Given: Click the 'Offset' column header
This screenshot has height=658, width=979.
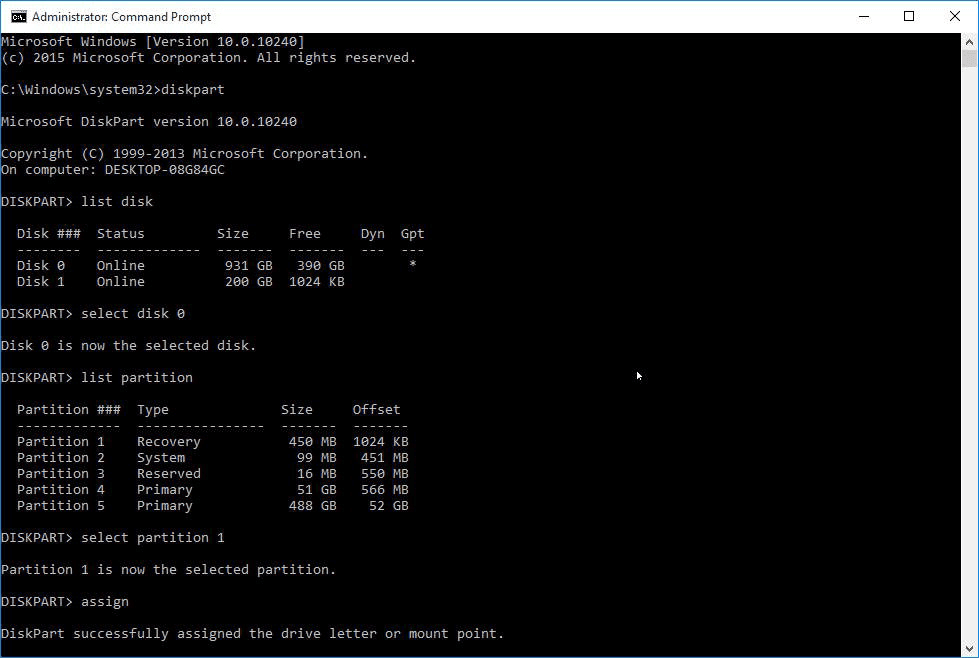Looking at the screenshot, I should [376, 410].
